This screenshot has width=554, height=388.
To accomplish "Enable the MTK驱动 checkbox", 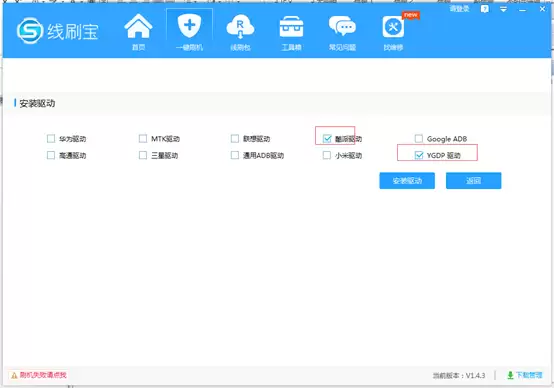I will [143, 139].
